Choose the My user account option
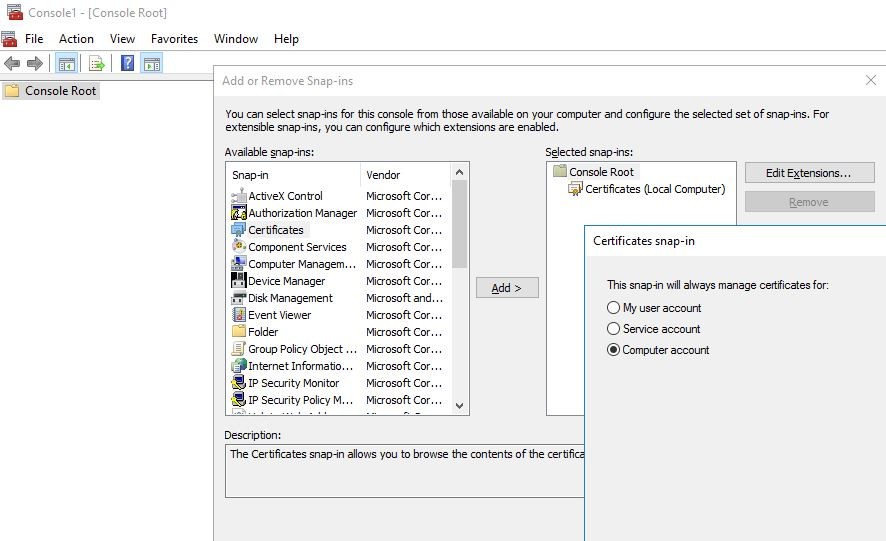Screen dimensions: 886x541 (614, 308)
